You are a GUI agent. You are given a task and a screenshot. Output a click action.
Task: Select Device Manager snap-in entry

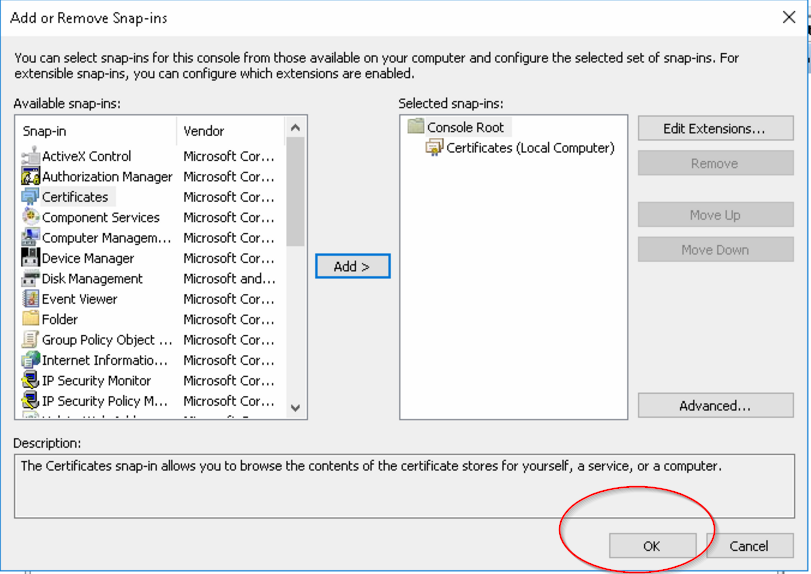(x=88, y=258)
